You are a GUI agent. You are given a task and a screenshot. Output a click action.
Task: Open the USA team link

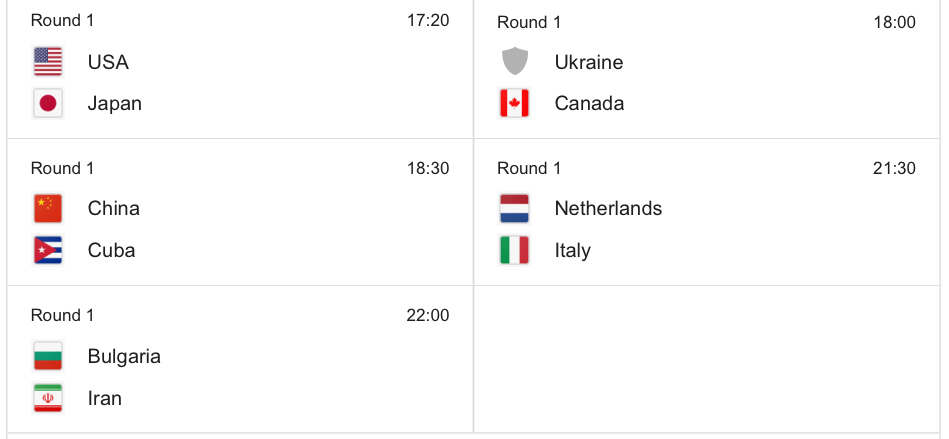108,62
